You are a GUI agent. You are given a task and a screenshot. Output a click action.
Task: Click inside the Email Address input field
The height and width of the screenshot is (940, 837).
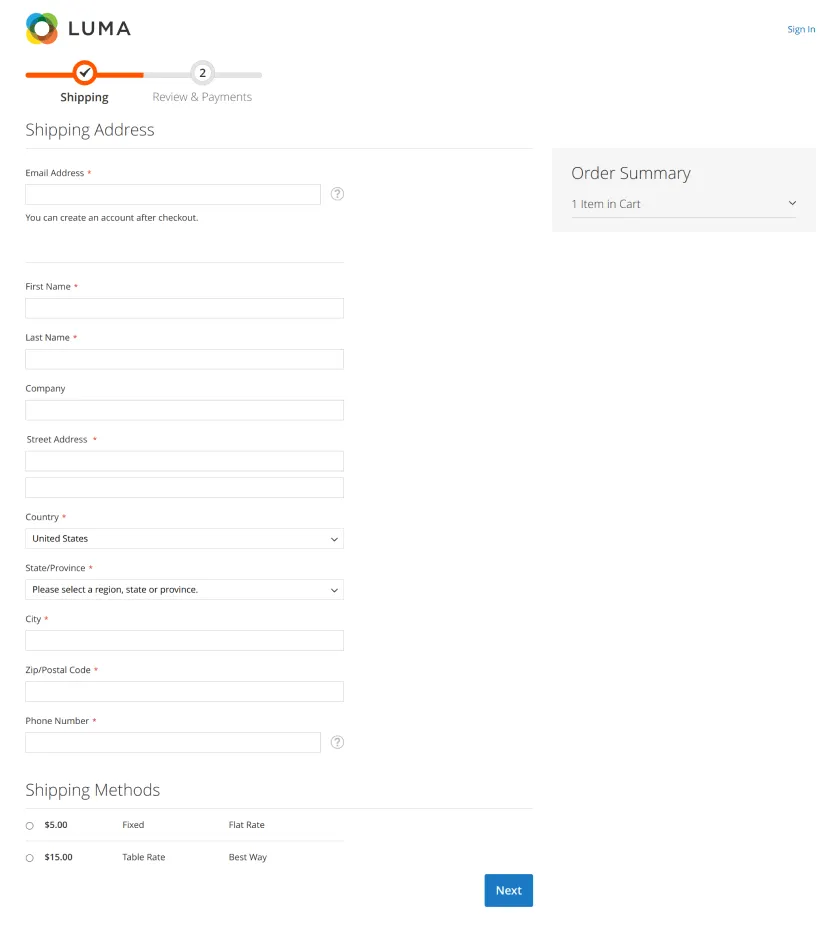click(172, 193)
